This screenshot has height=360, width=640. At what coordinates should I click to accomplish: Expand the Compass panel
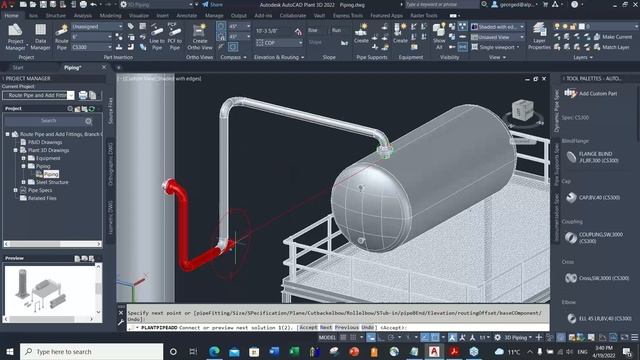click(x=233, y=58)
